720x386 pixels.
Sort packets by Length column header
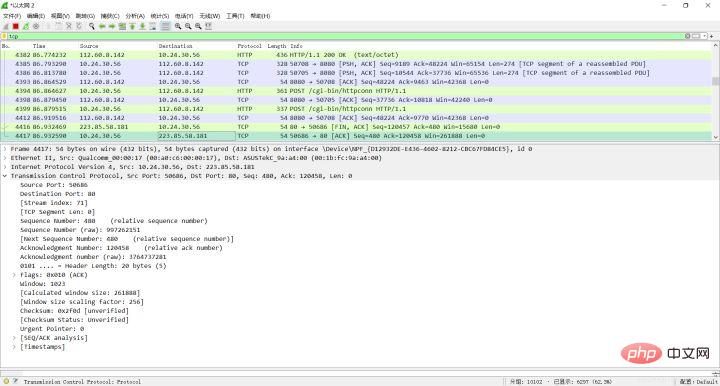point(276,46)
